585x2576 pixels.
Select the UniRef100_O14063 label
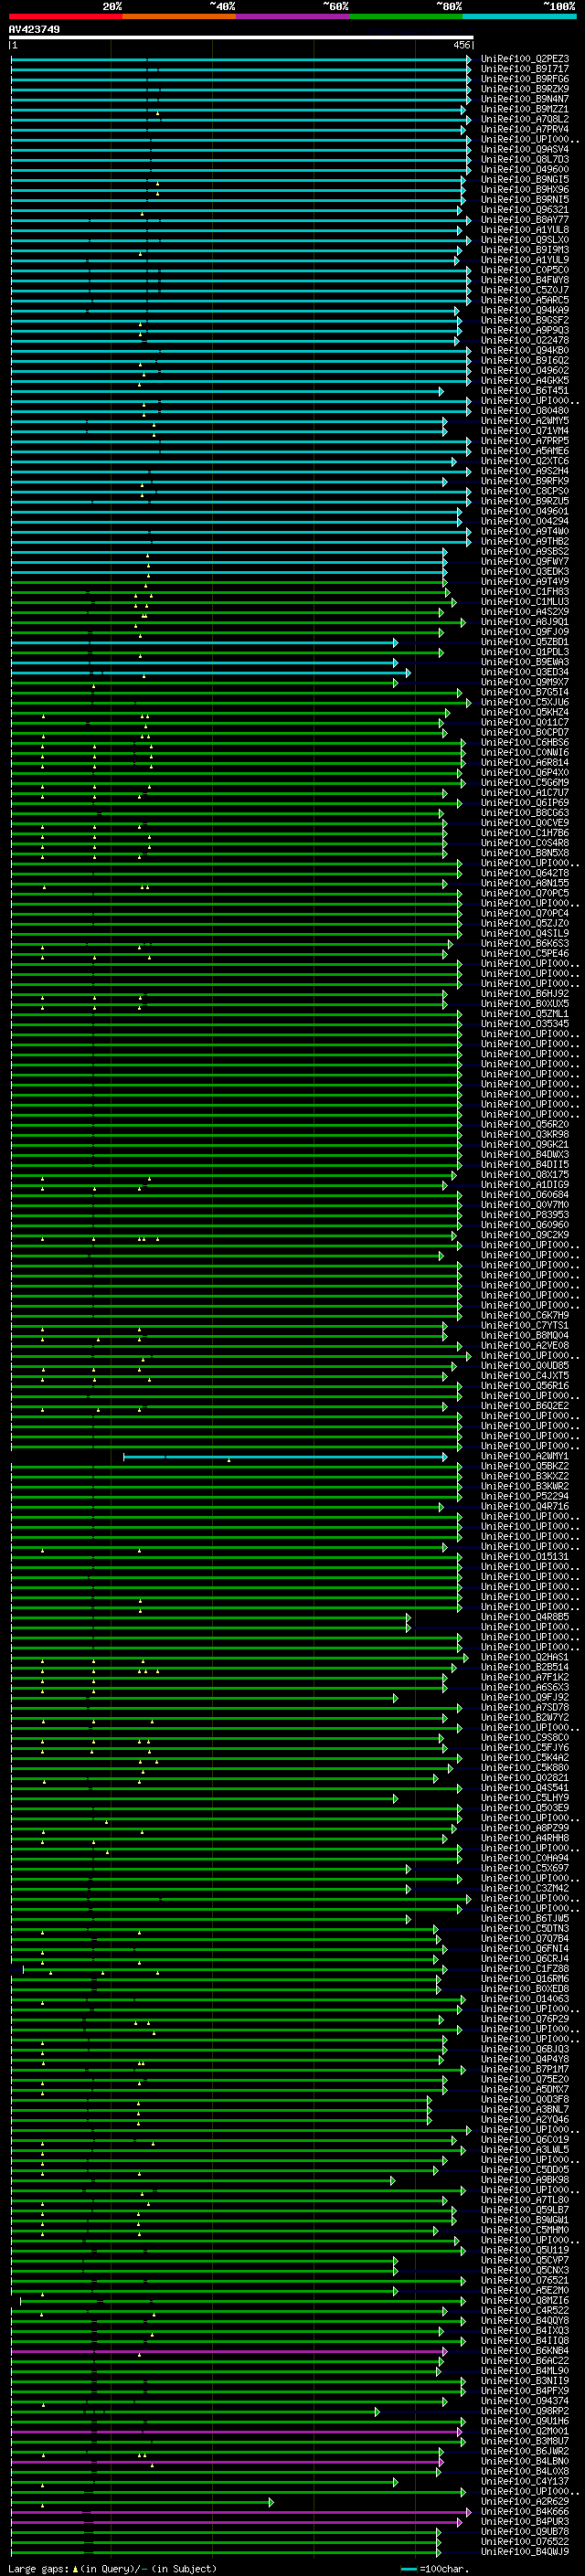[x=524, y=1999]
